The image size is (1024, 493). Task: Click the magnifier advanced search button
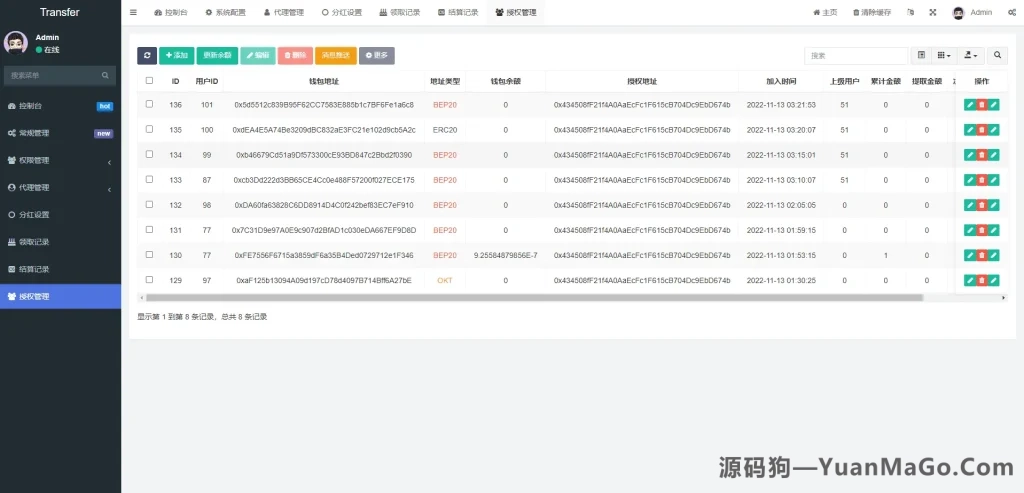[997, 56]
